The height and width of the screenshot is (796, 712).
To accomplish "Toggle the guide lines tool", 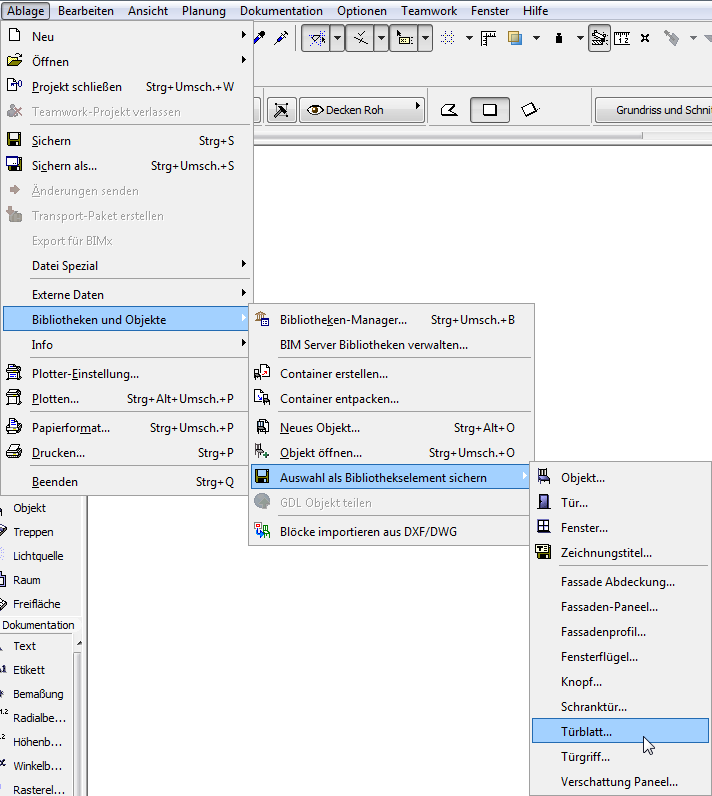I will 317,38.
